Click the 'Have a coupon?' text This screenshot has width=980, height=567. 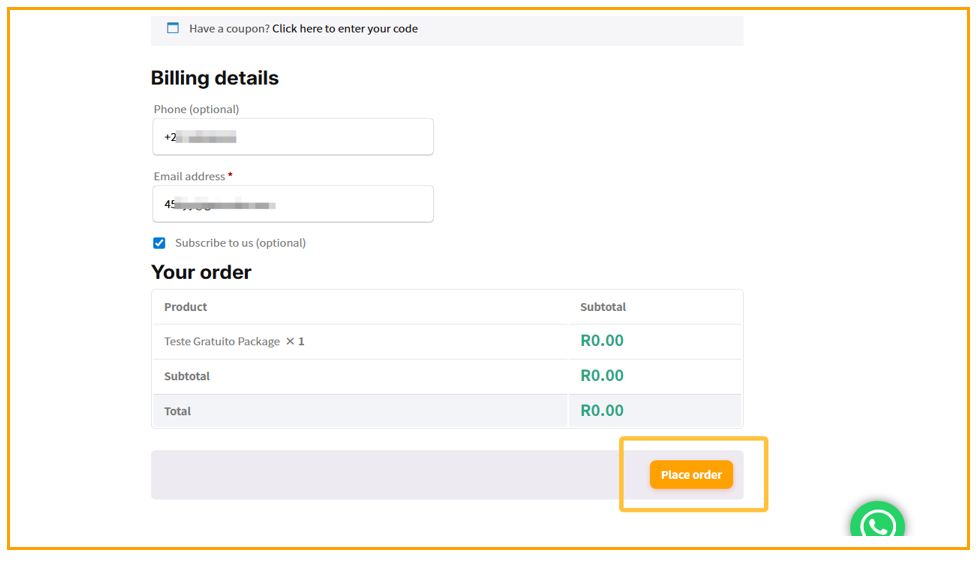point(229,29)
